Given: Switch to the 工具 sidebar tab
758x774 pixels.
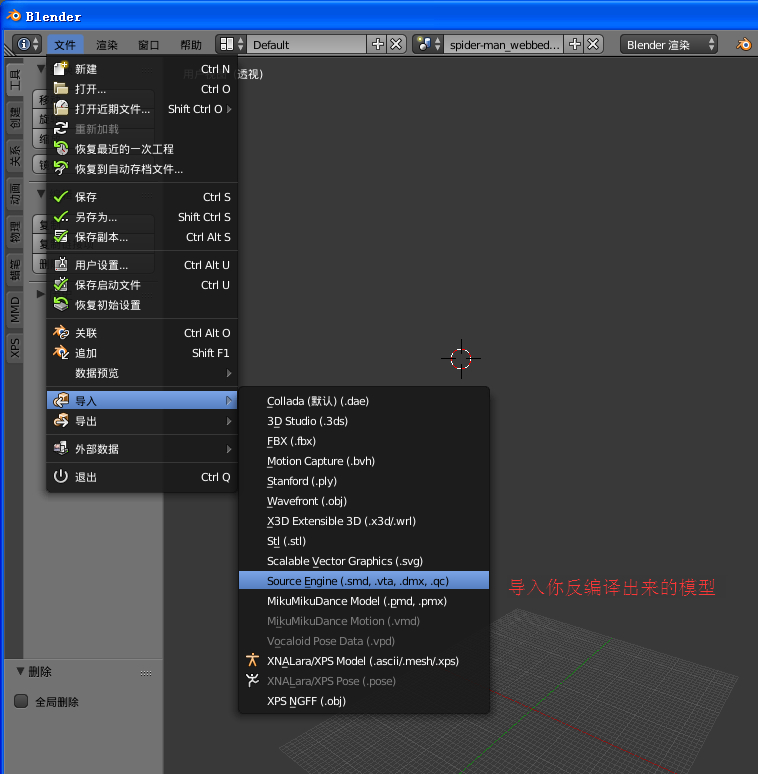Looking at the screenshot, I should point(15,79).
